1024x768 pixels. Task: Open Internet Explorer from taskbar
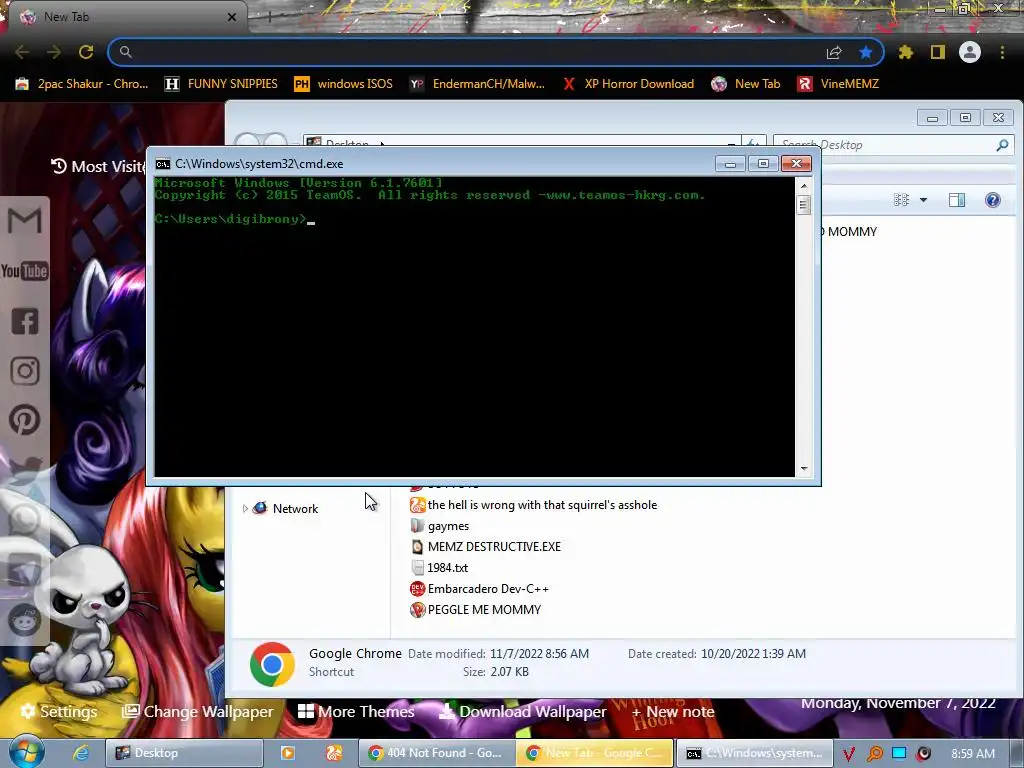tap(81, 753)
